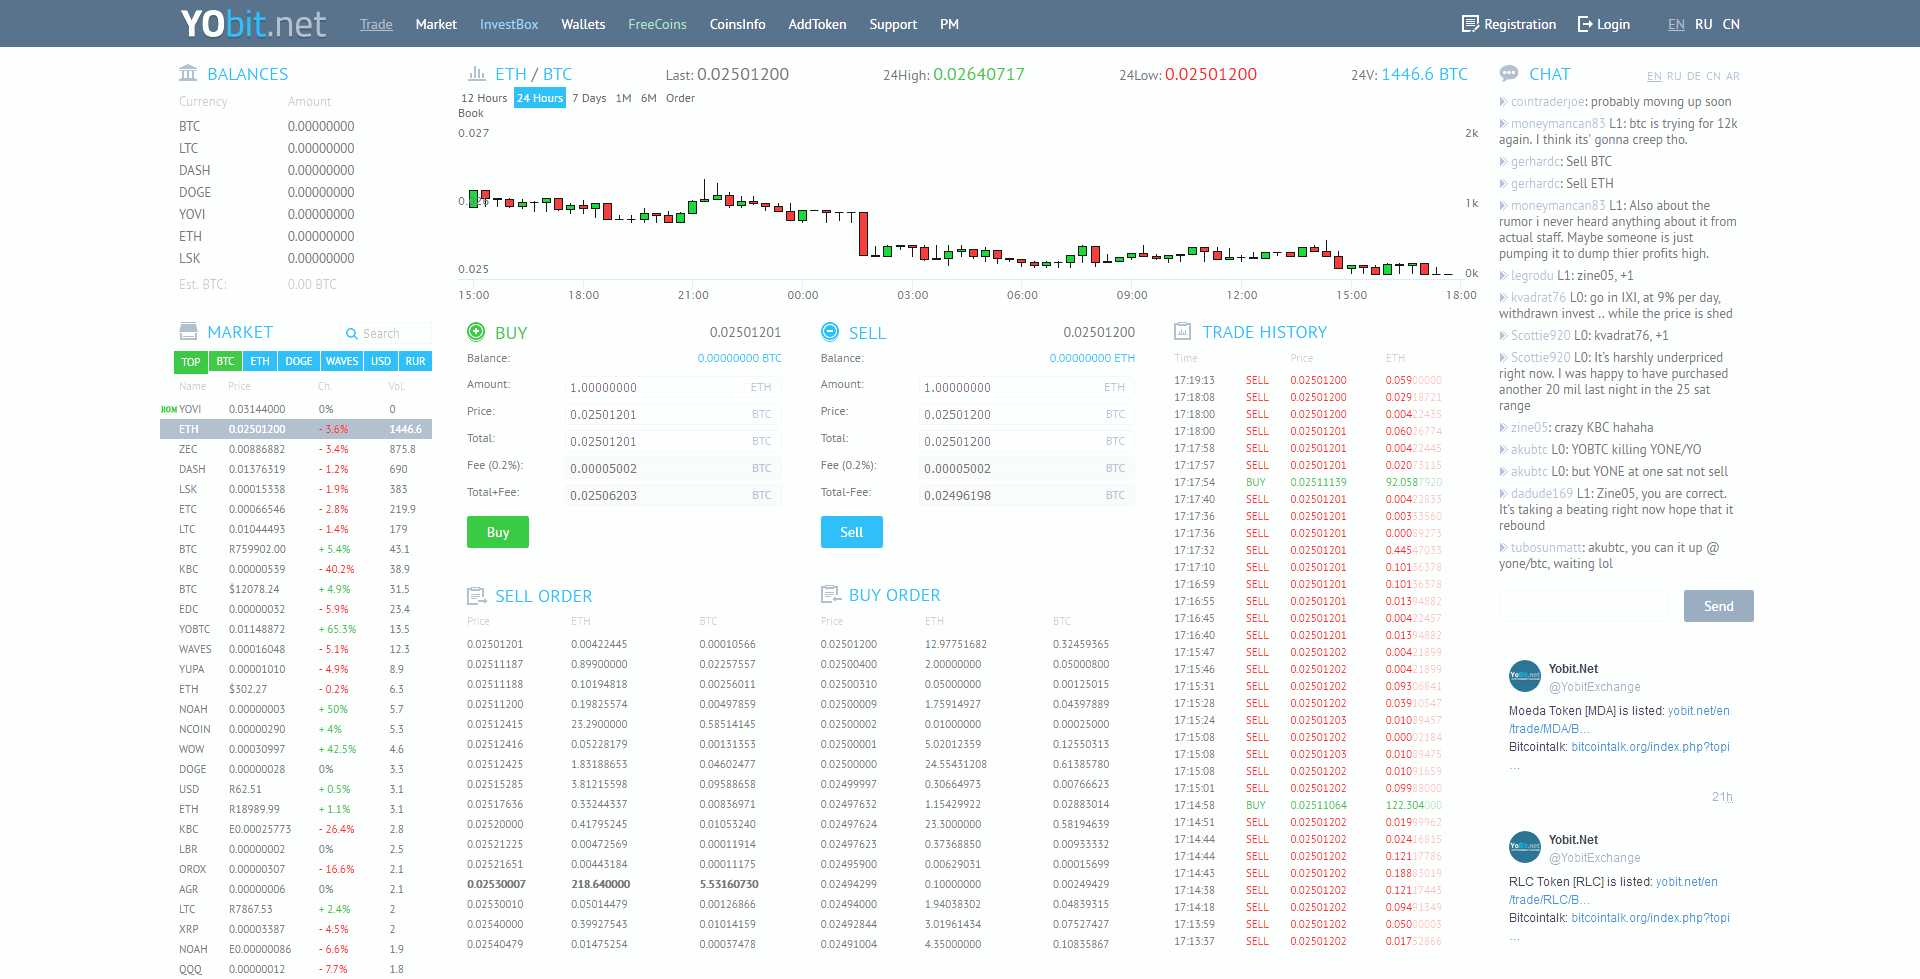Send the chat message
Image resolution: width=1920 pixels, height=979 pixels.
click(1719, 606)
